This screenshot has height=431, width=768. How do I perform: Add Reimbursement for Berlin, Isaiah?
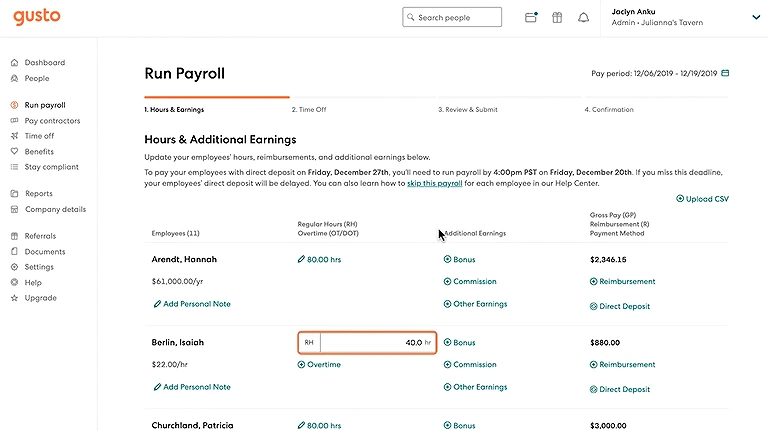coord(622,365)
